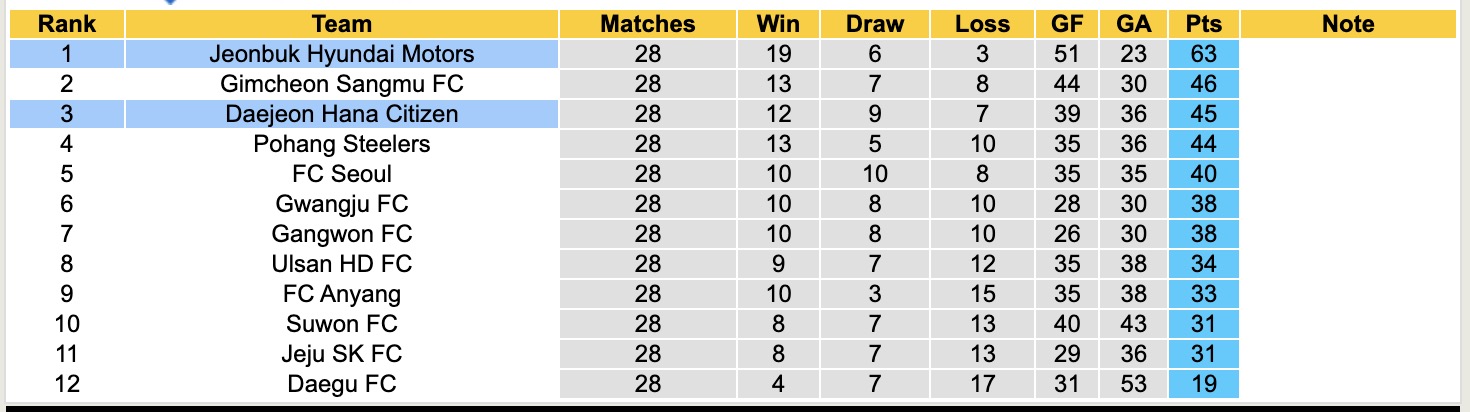Viewport: 1470px width, 412px height.
Task: Click the Matches column header
Action: (647, 24)
